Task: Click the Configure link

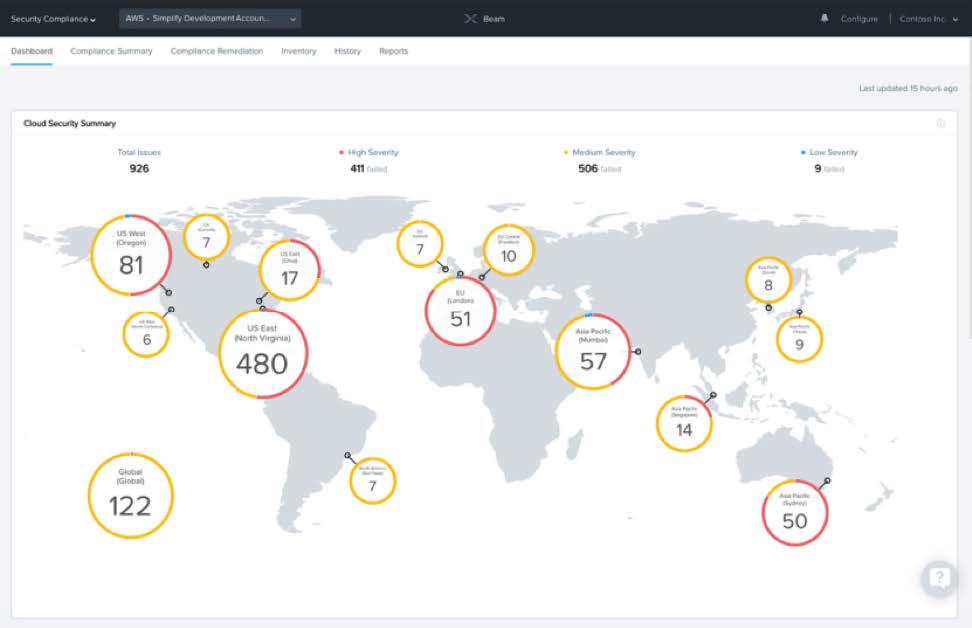Action: [x=858, y=19]
